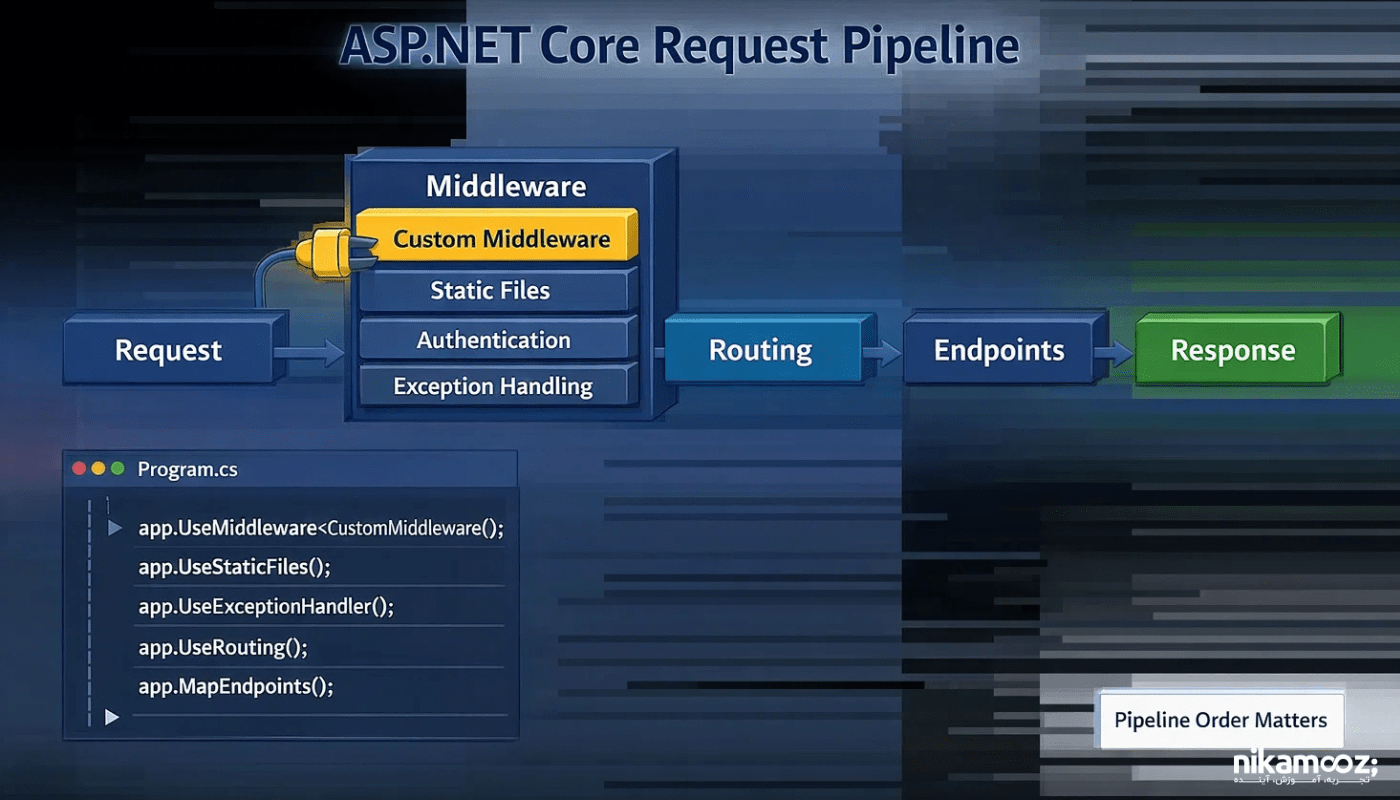Click the Pipeline Order Matters label

coord(1220,720)
